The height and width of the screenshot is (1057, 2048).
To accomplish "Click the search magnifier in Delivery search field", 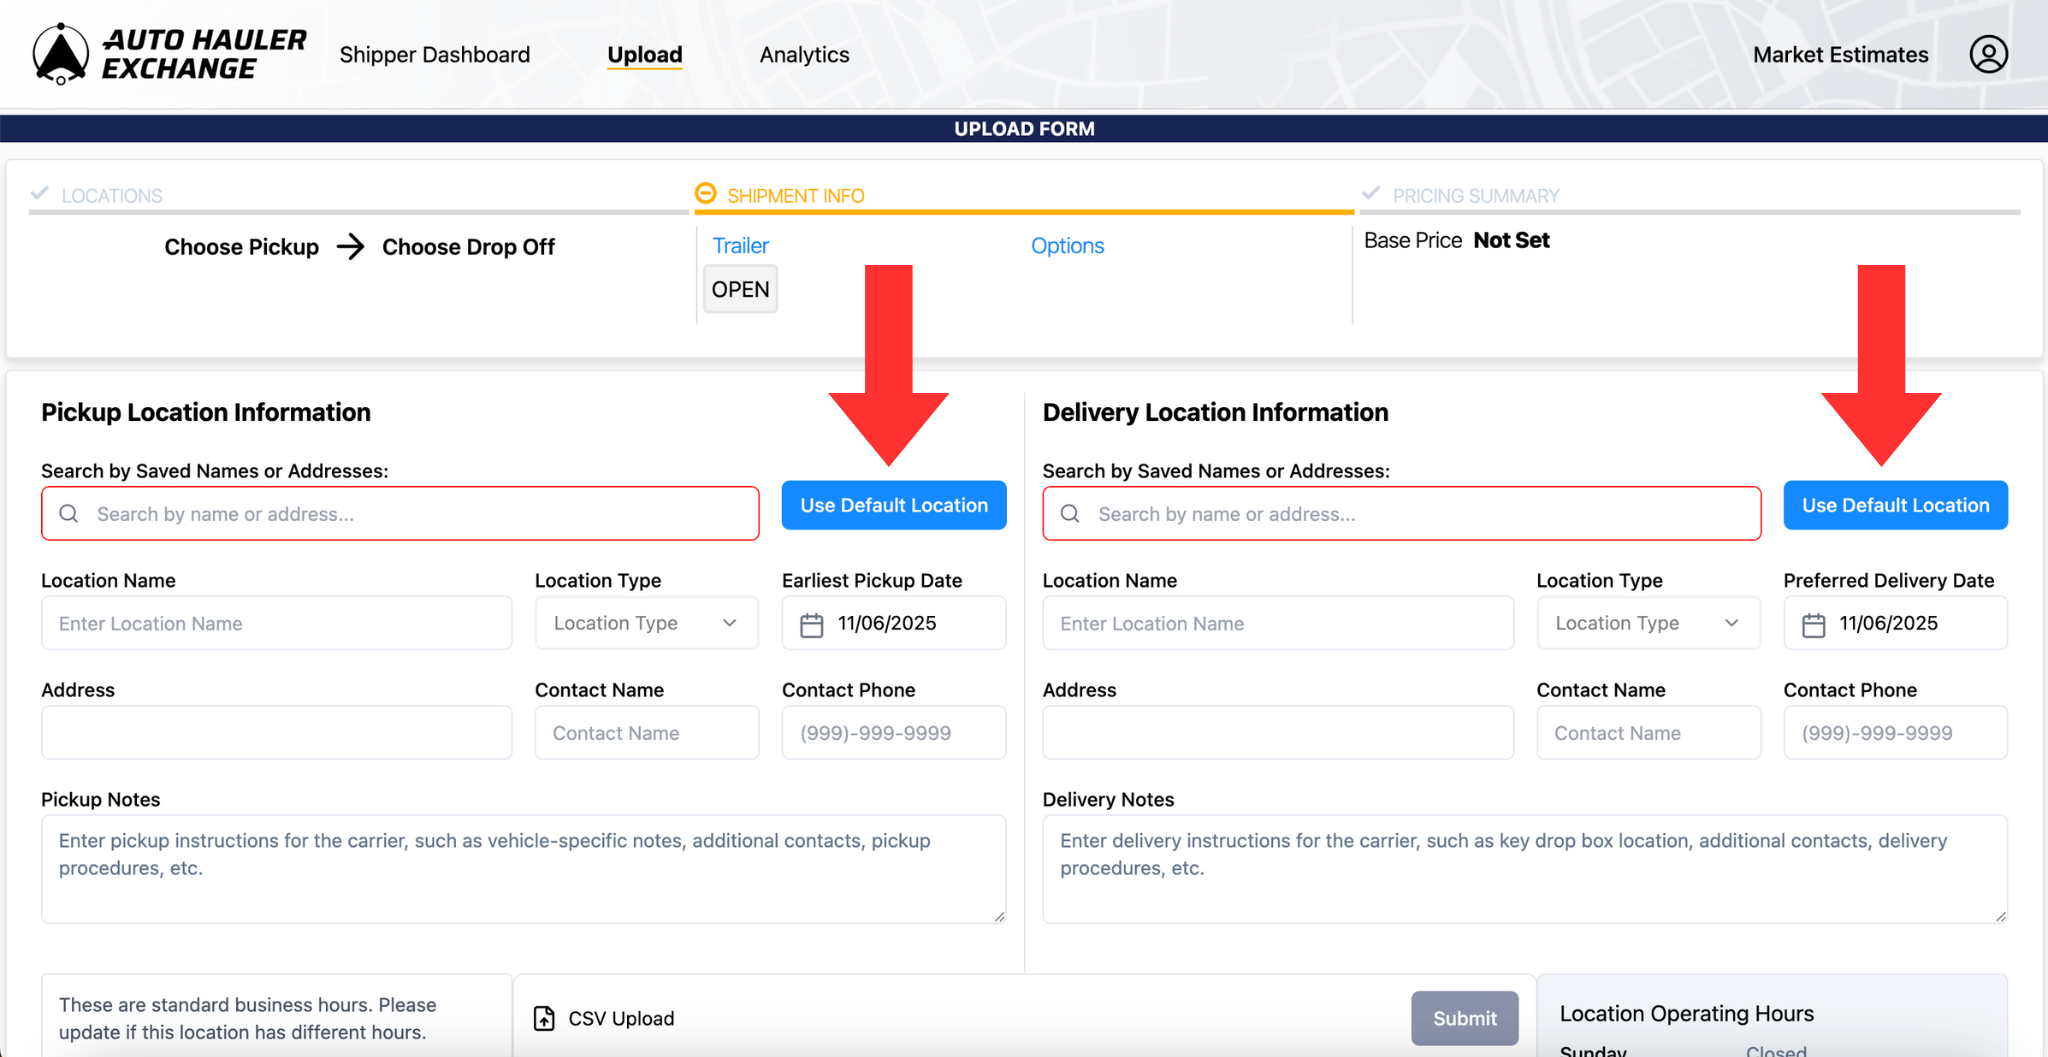I will click(1069, 513).
